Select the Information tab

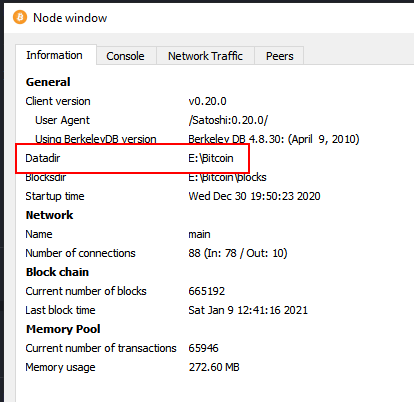click(x=55, y=55)
